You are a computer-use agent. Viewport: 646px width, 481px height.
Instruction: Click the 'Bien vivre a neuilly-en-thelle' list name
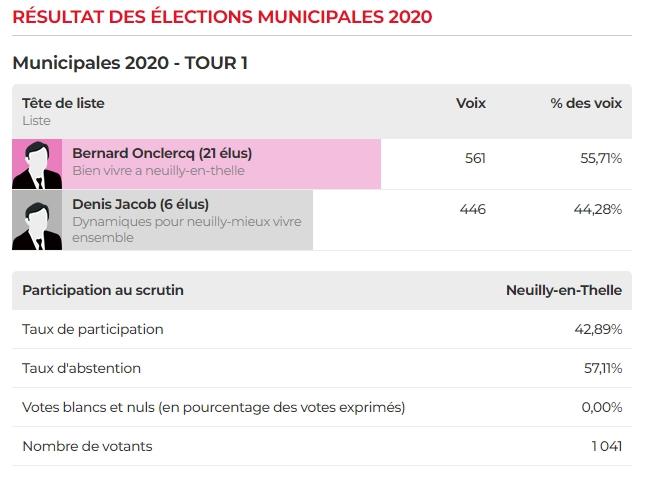[x=158, y=171]
